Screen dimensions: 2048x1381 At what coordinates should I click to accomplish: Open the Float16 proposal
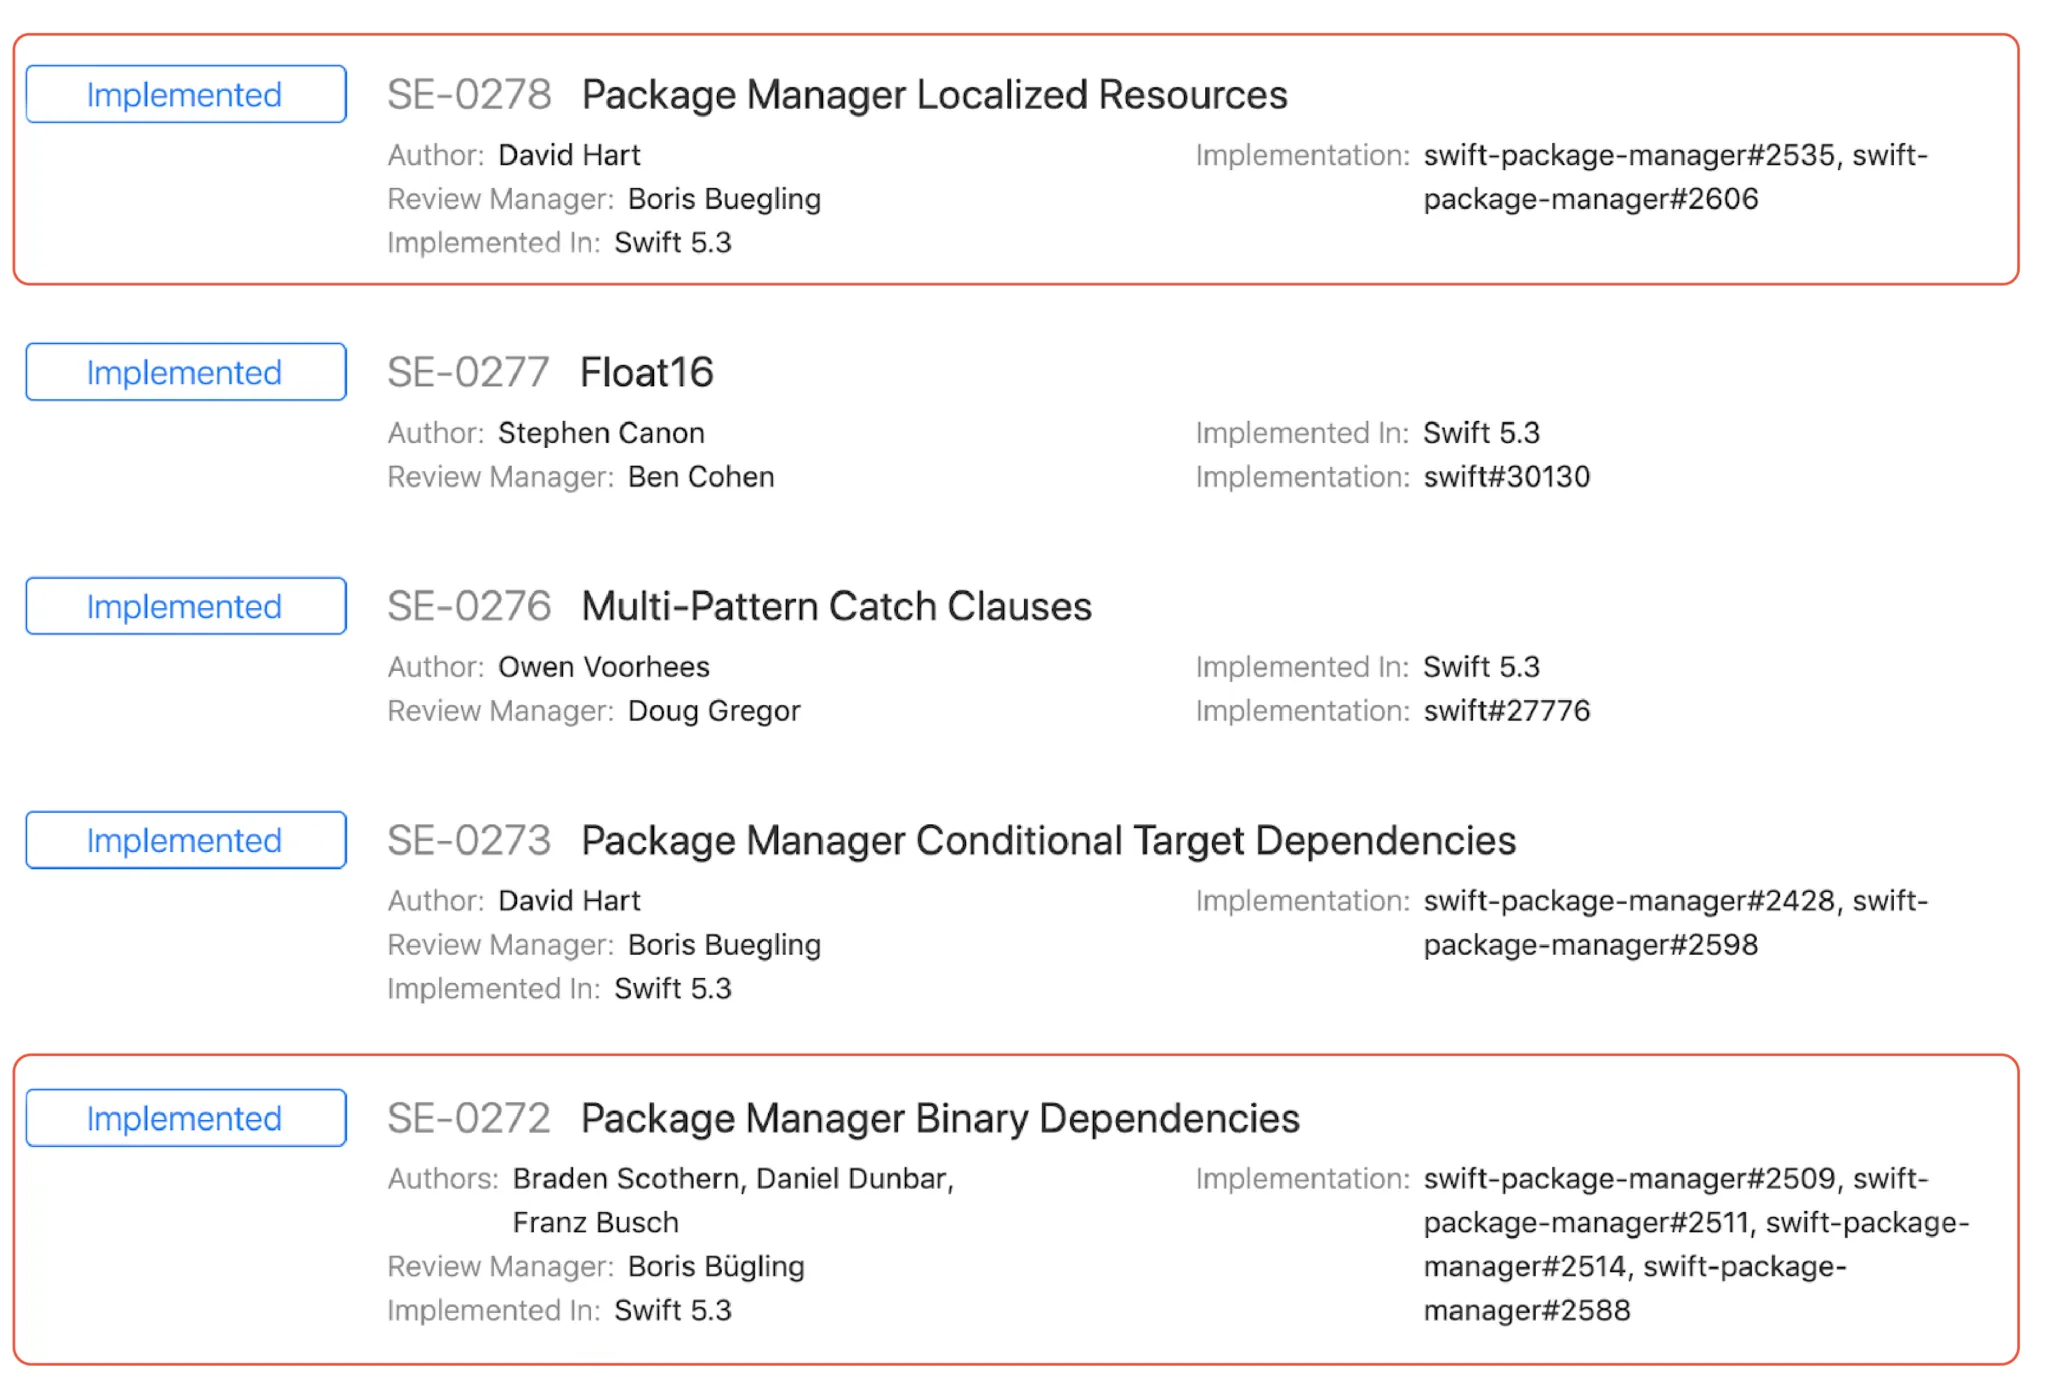tap(646, 372)
